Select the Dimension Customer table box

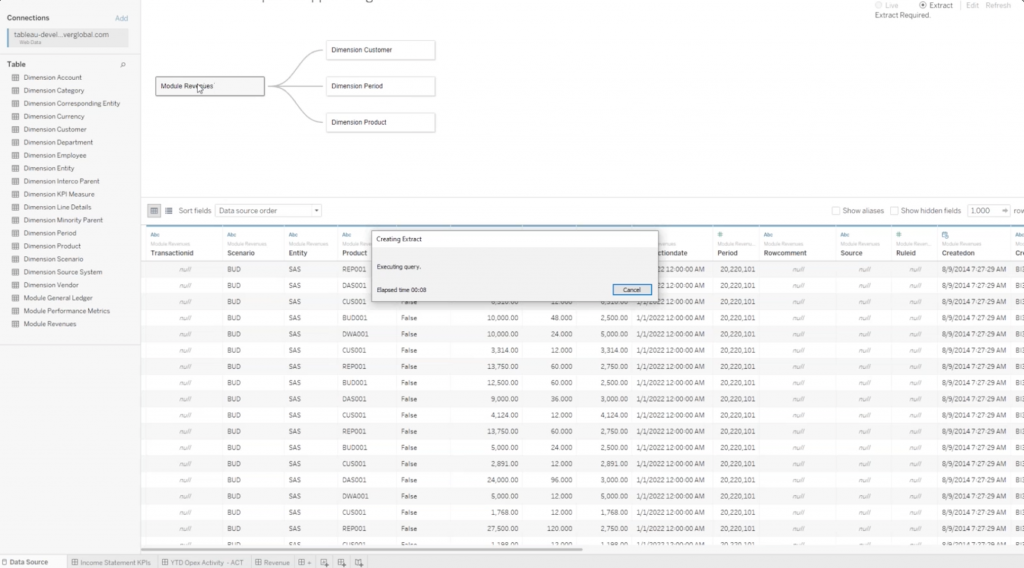pyautogui.click(x=380, y=50)
